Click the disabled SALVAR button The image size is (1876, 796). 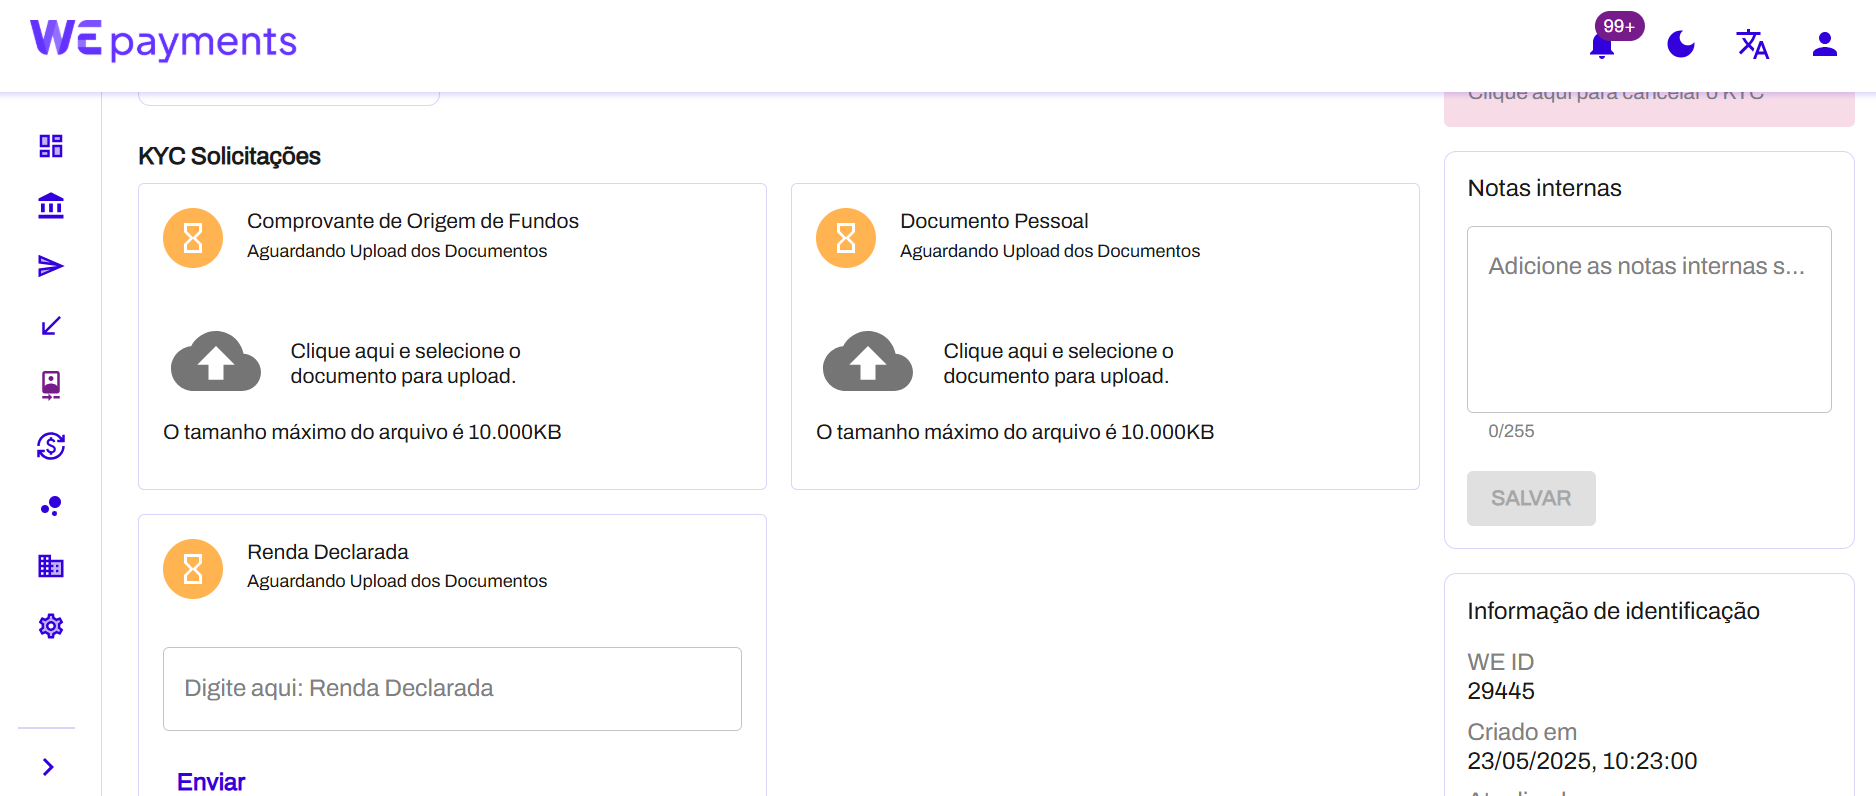point(1530,498)
